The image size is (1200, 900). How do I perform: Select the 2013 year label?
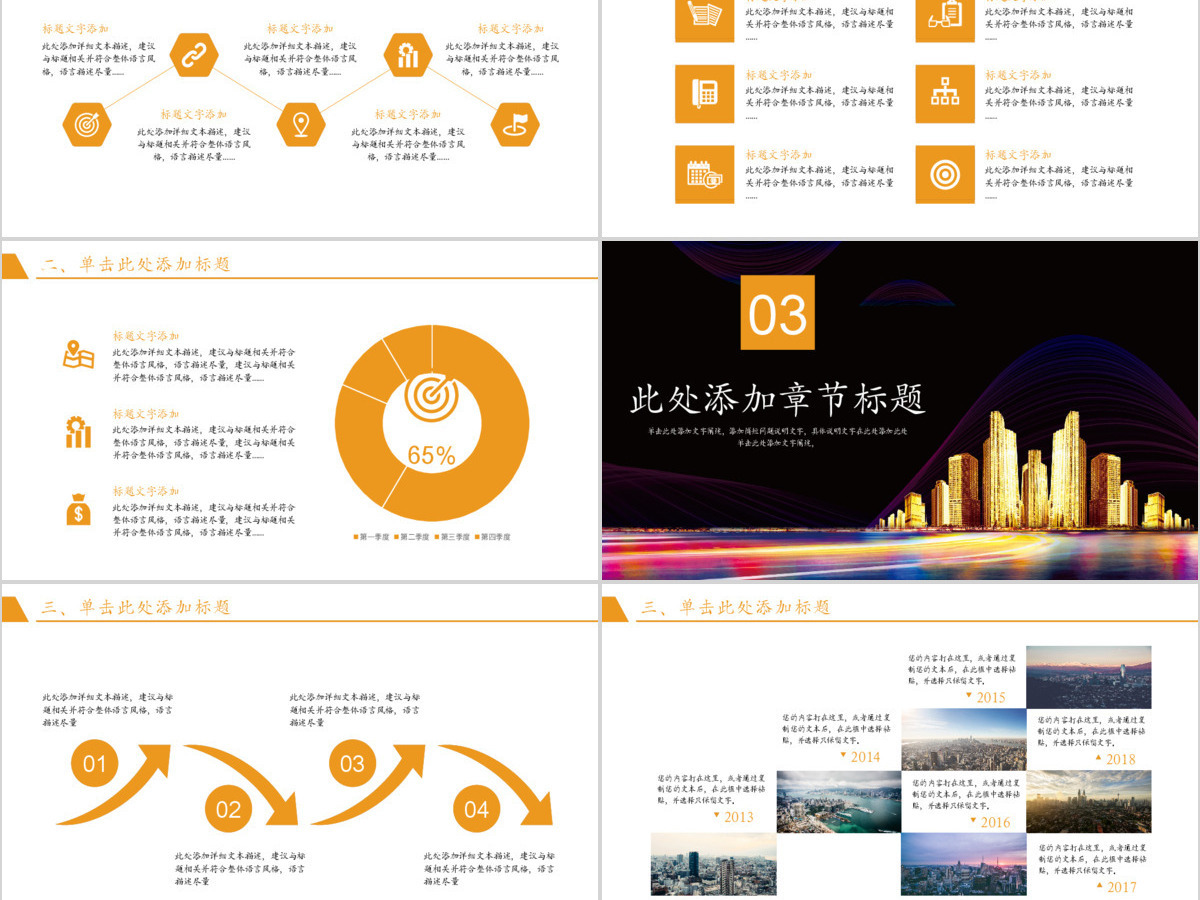(x=739, y=817)
